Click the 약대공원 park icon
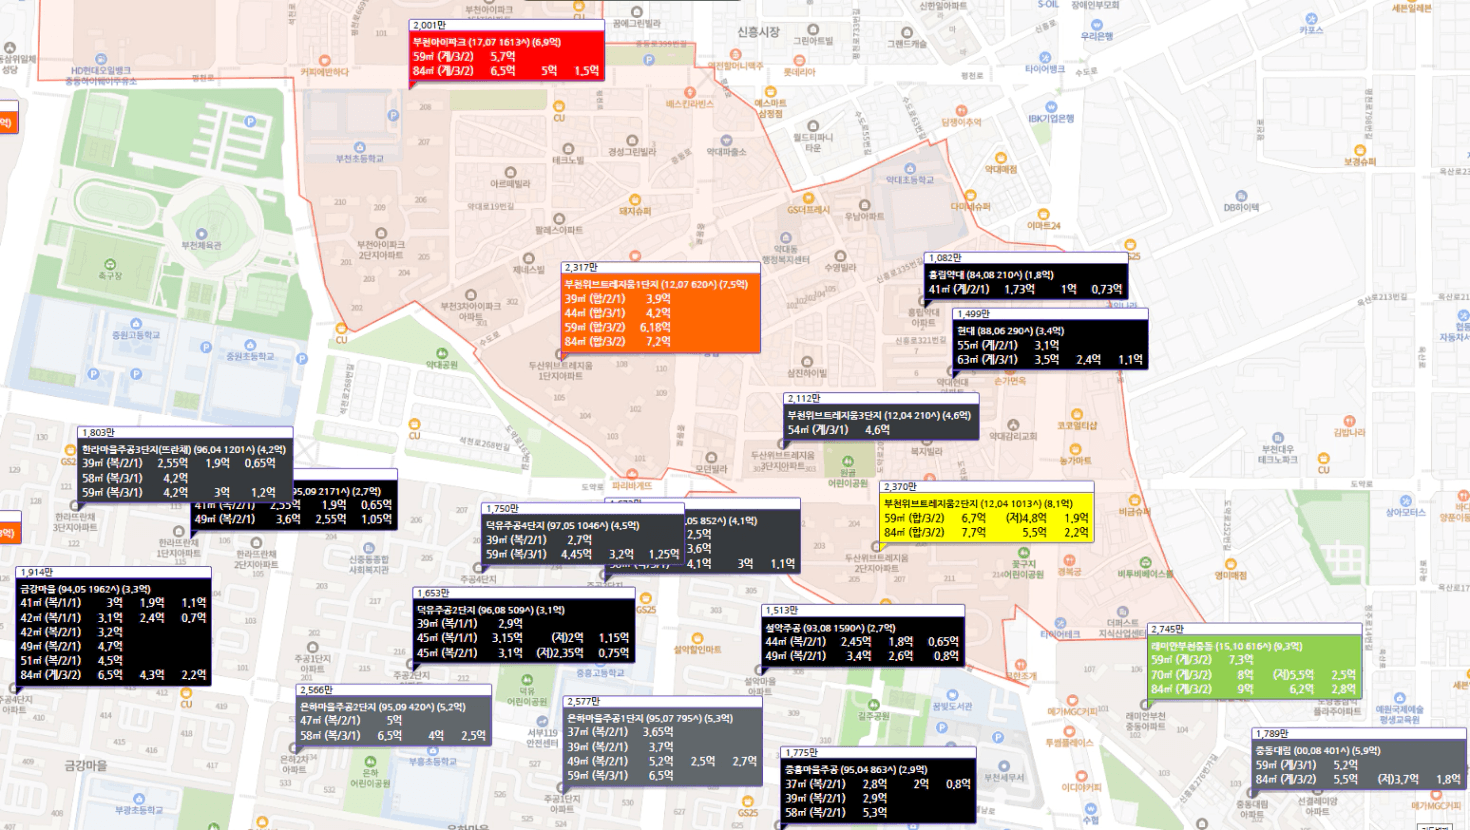This screenshot has width=1470, height=830. click(442, 354)
